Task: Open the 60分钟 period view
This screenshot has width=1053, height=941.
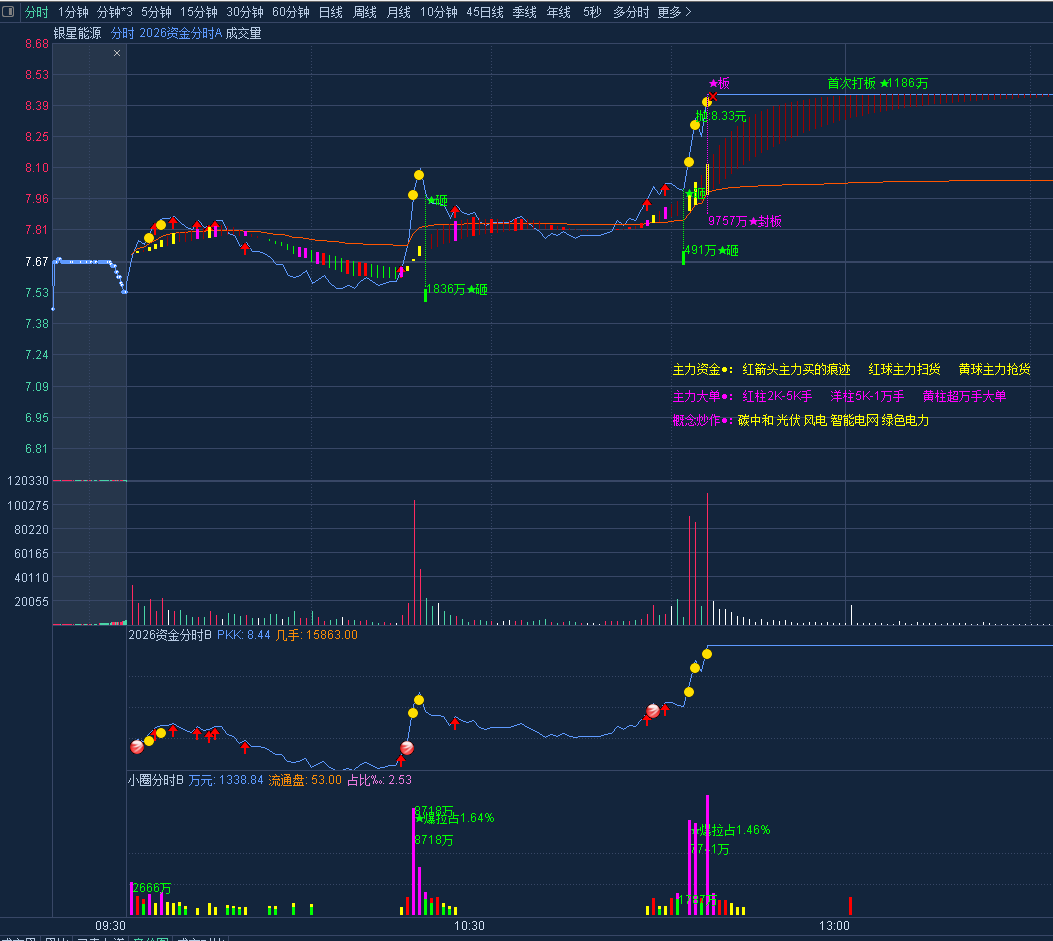Action: (291, 12)
